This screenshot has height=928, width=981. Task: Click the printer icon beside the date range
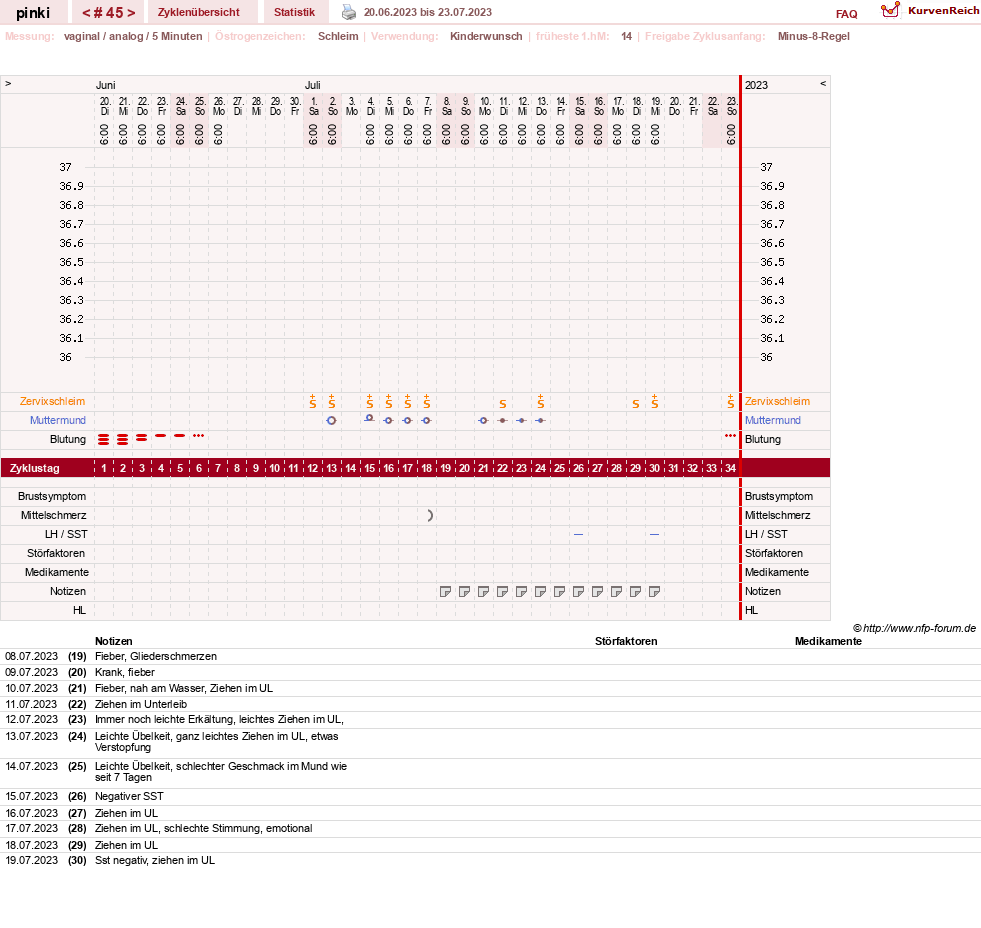(x=348, y=12)
